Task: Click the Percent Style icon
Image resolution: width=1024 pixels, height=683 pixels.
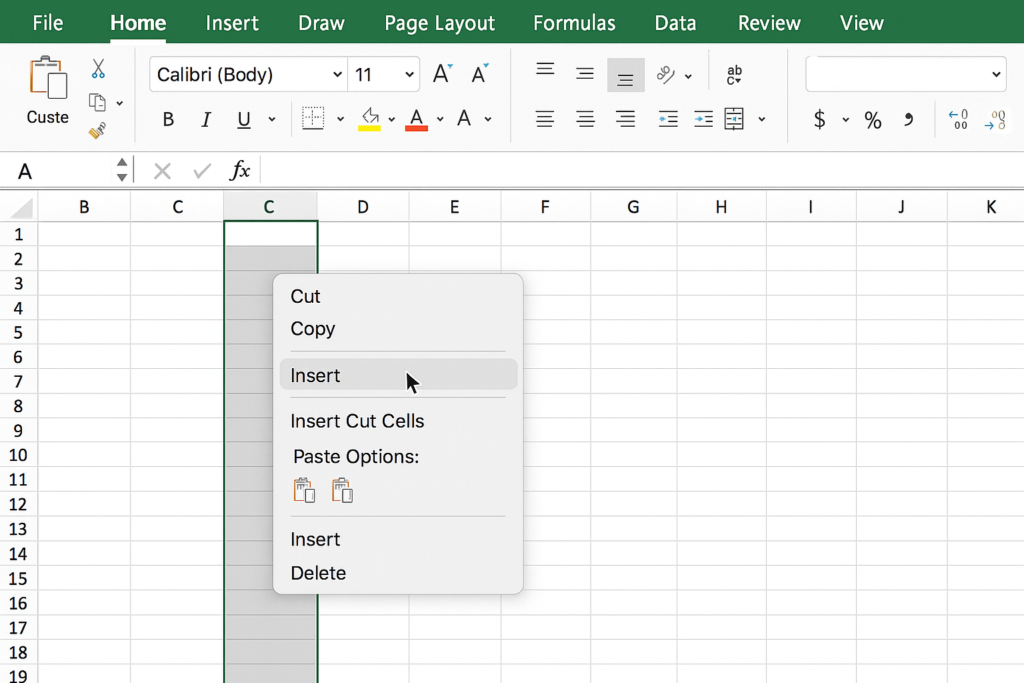Action: [873, 120]
